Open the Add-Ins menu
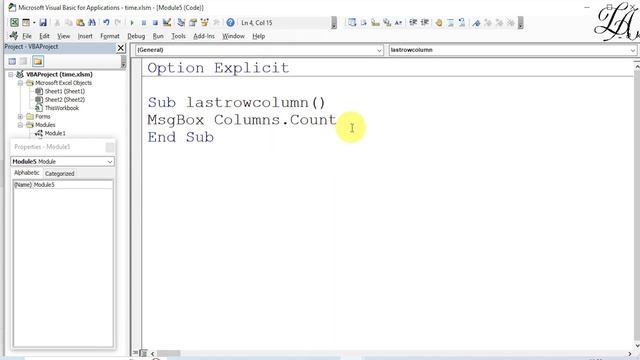This screenshot has height=360, width=640. tap(204, 36)
